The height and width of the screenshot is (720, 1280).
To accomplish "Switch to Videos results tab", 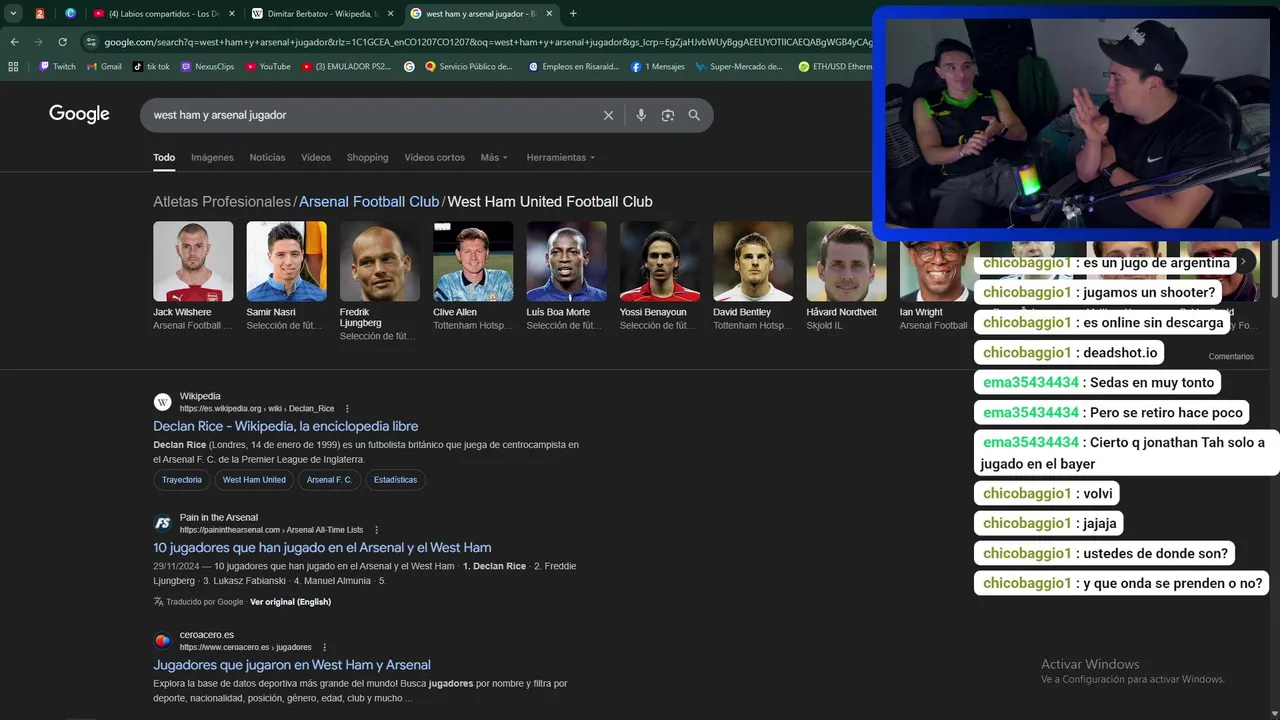I will tap(316, 157).
